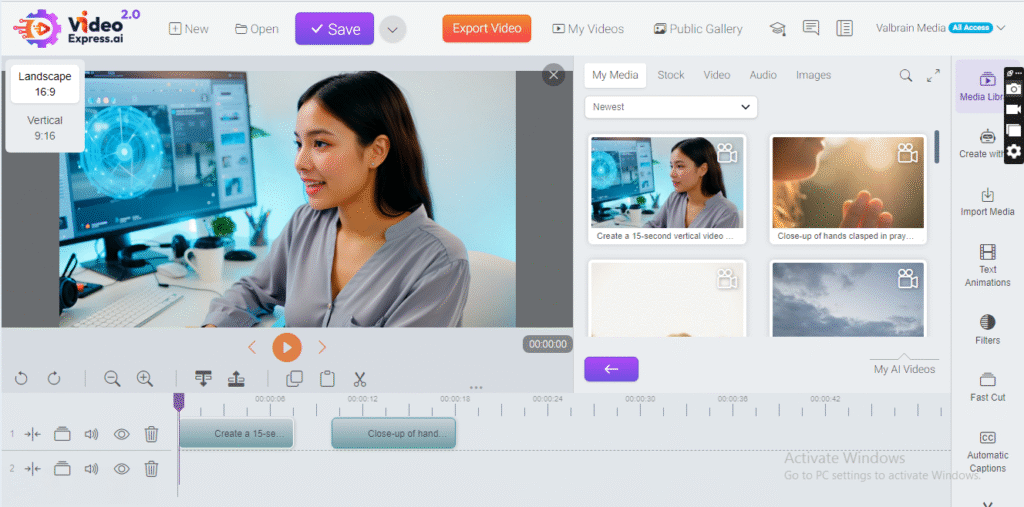
Task: Toggle track 1 visibility eye
Action: [121, 433]
